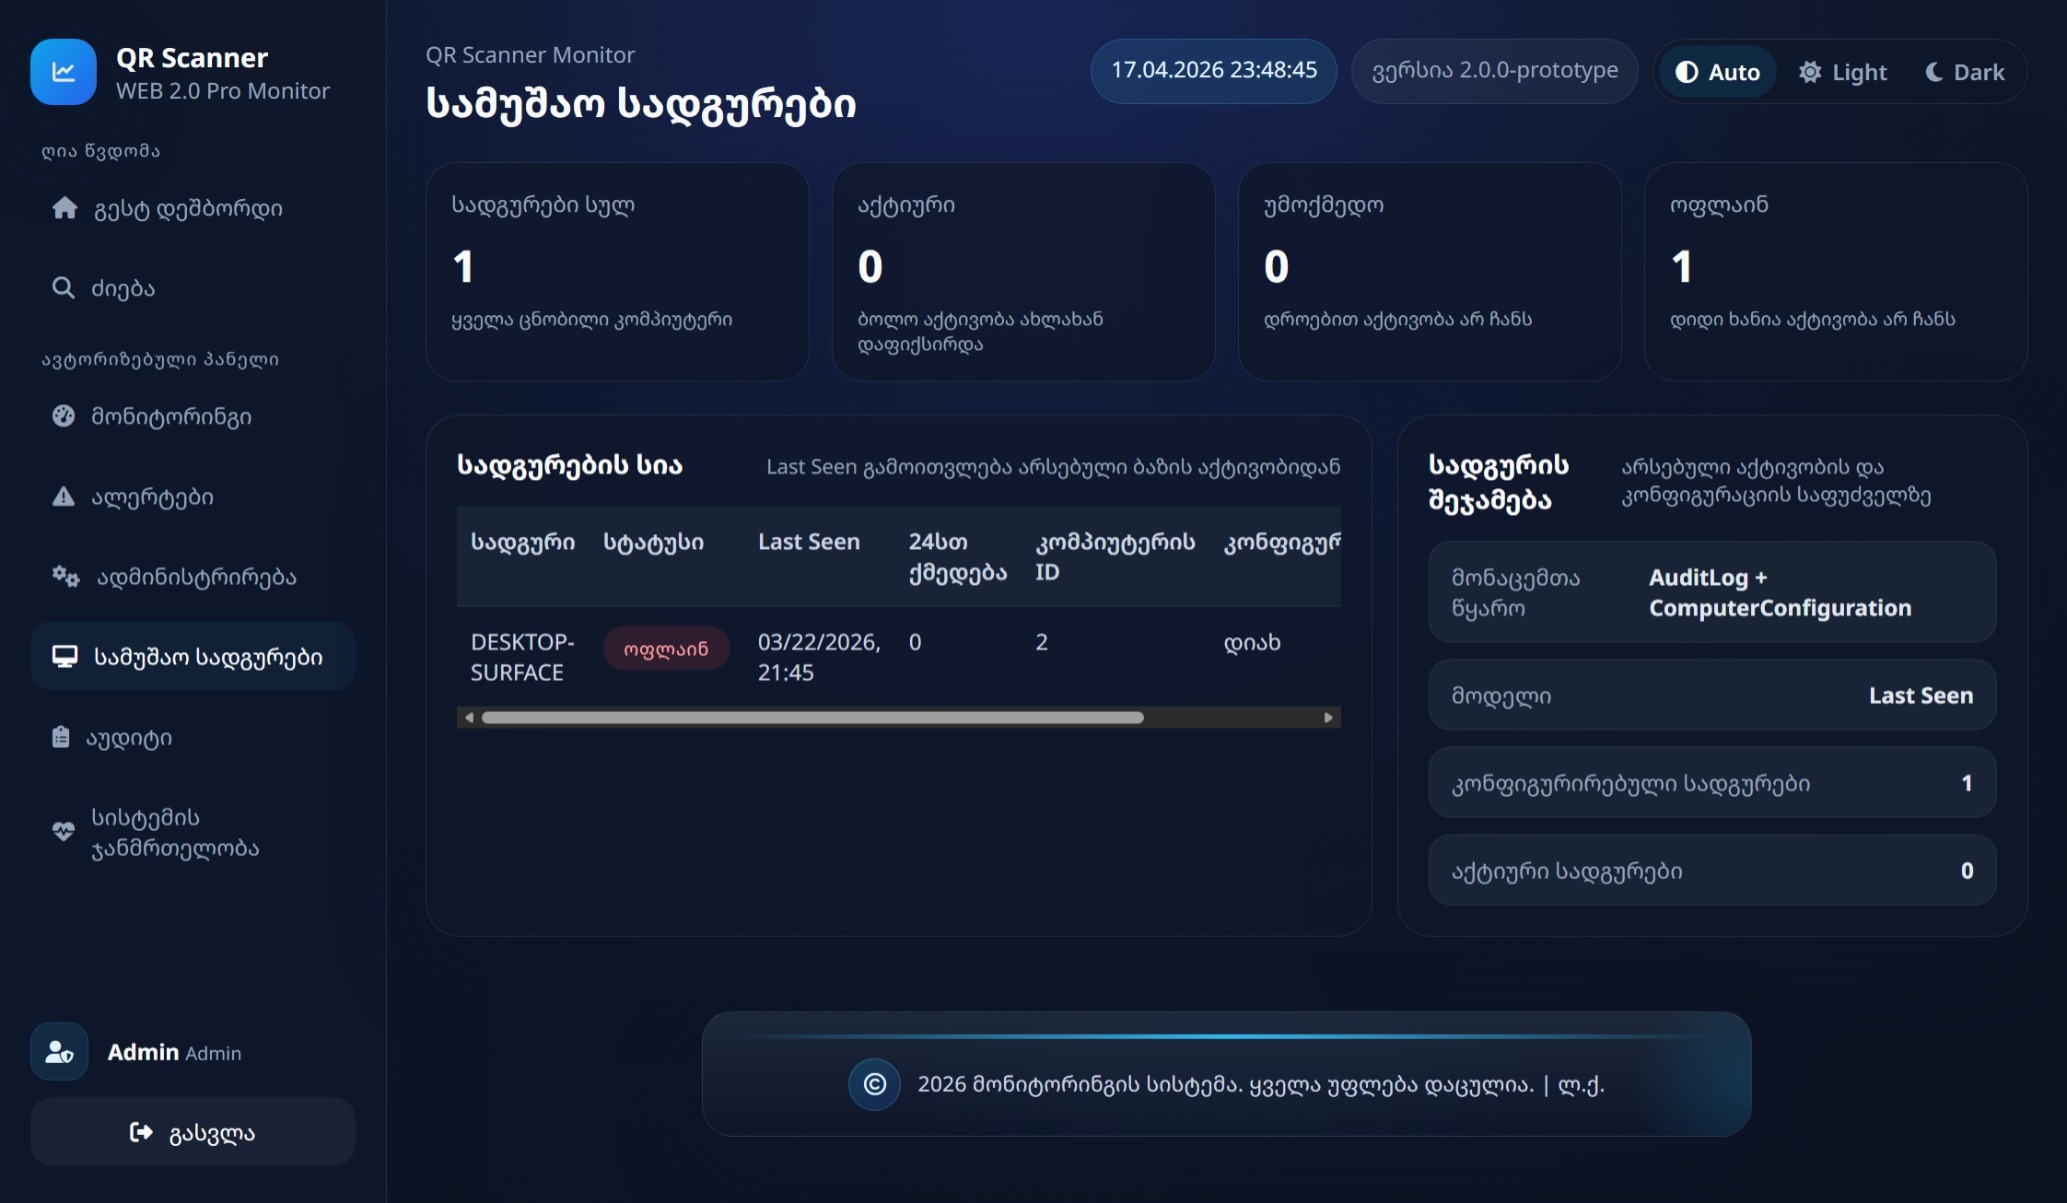This screenshot has width=2067, height=1203.
Task: Click the copyright icon in the footer
Action: point(875,1085)
